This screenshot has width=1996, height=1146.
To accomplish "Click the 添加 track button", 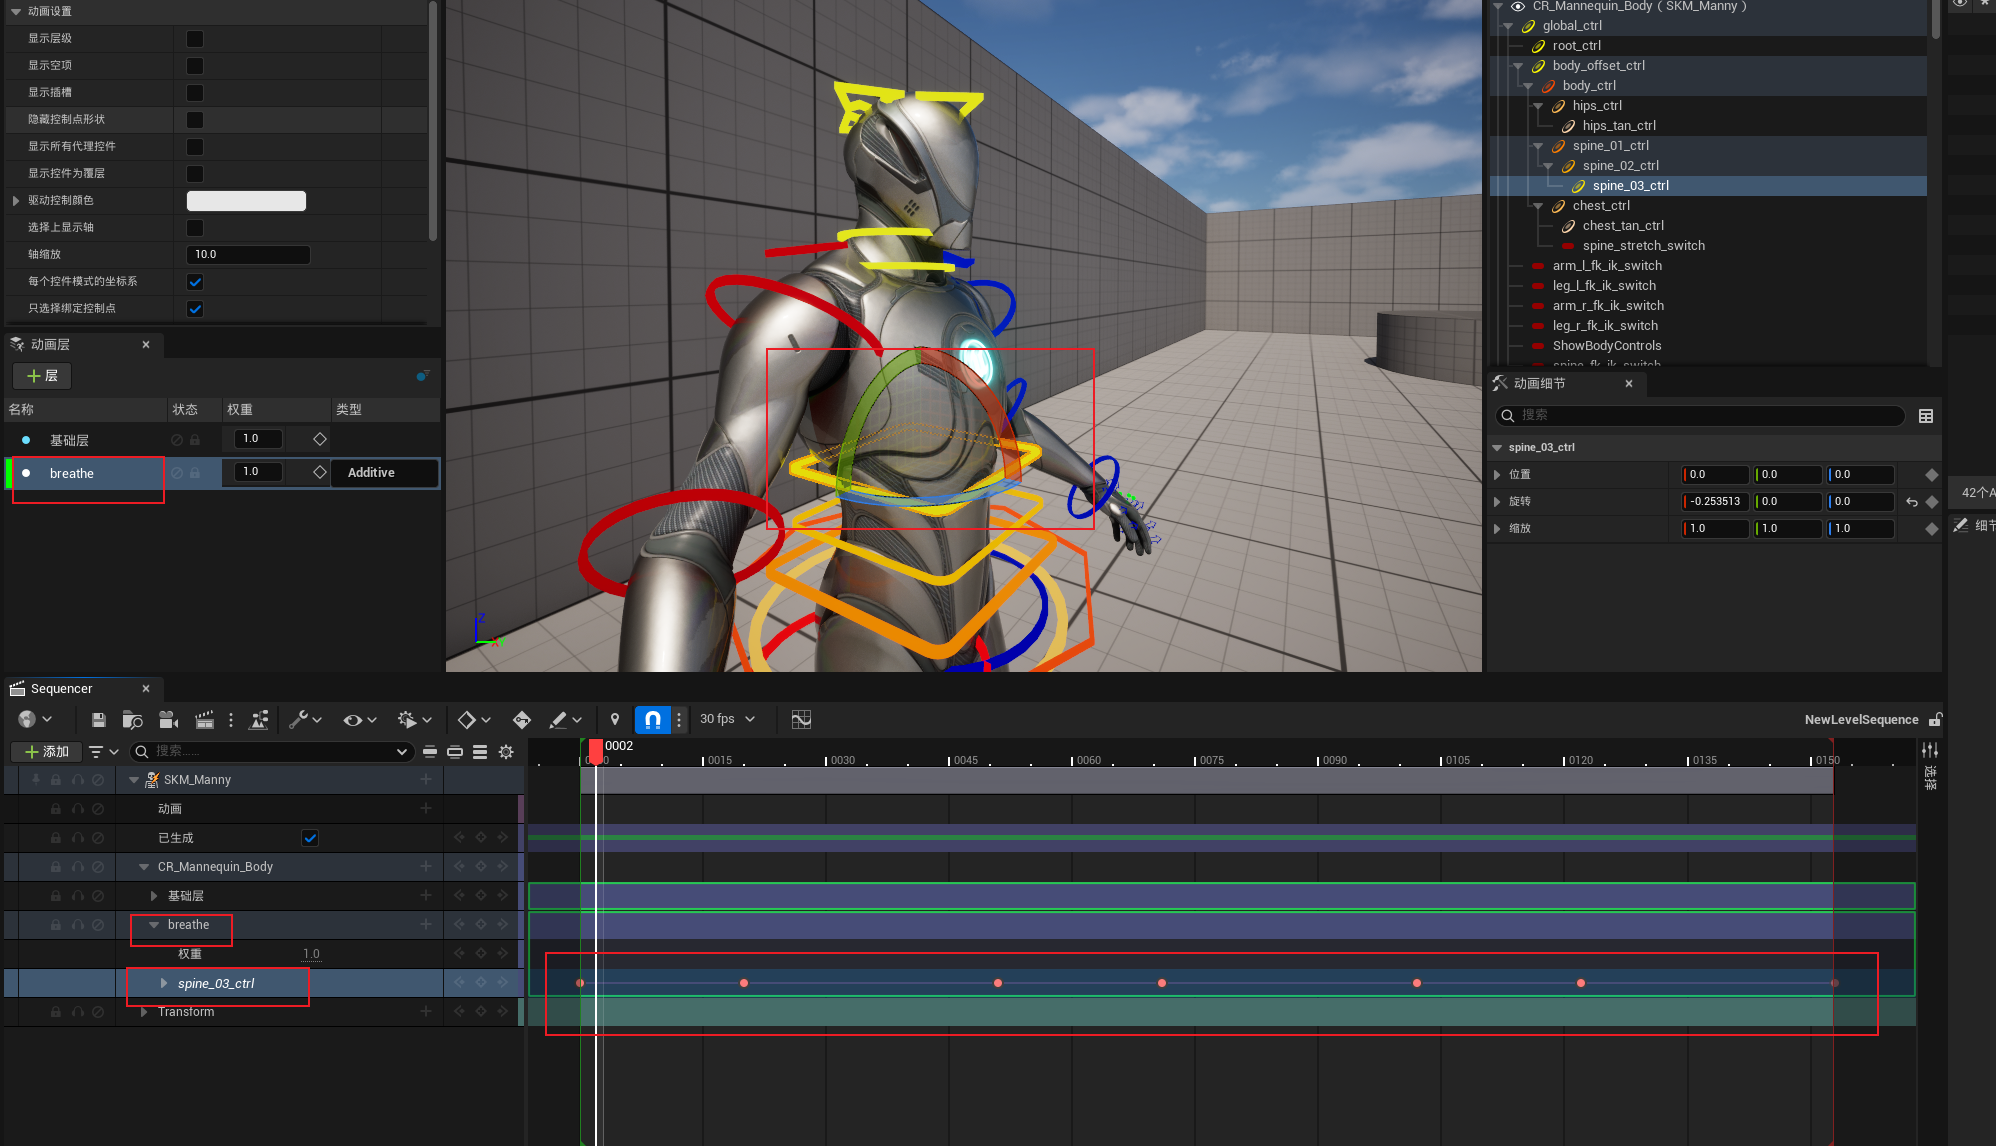I will point(46,752).
